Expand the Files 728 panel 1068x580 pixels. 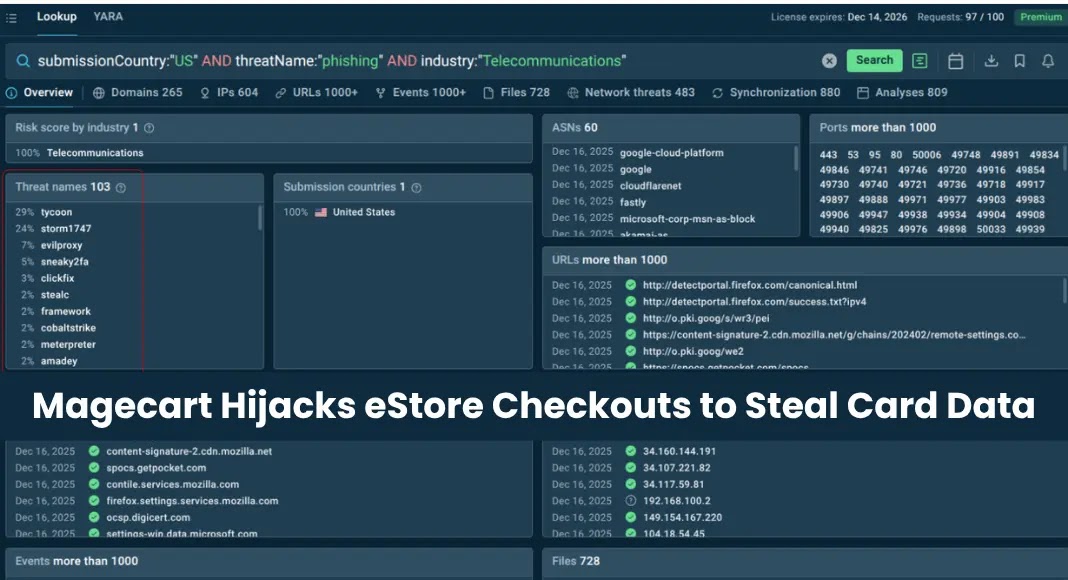[x=571, y=561]
